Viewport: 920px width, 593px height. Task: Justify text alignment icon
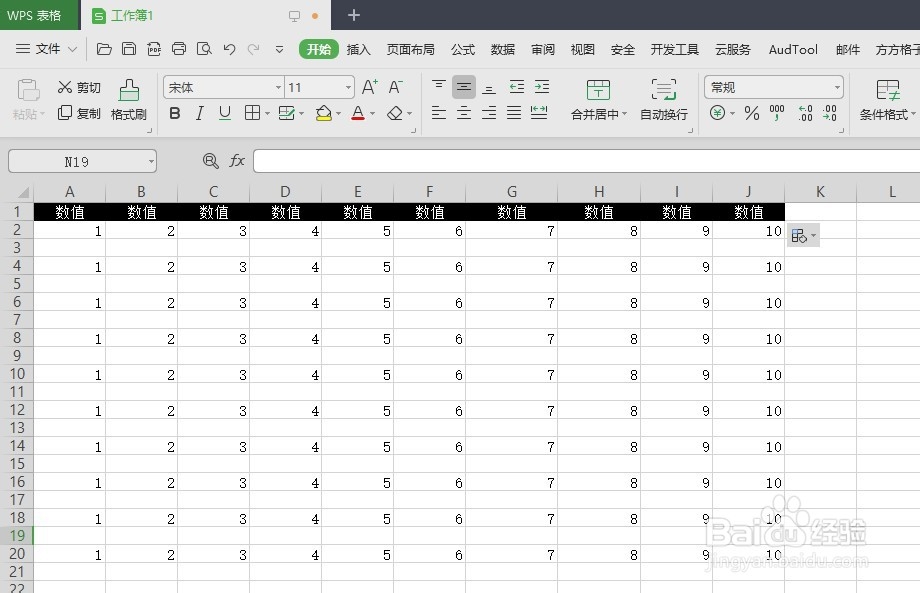click(x=514, y=113)
